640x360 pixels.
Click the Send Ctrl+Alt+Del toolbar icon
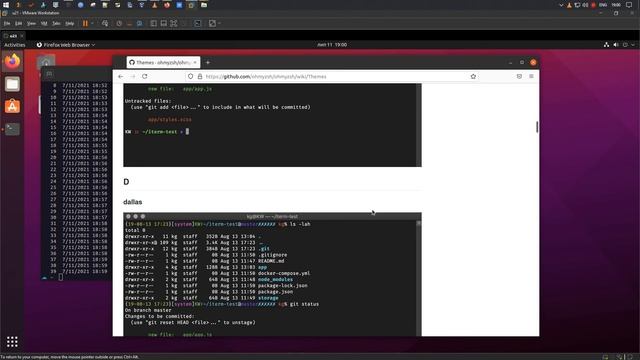(105, 23)
